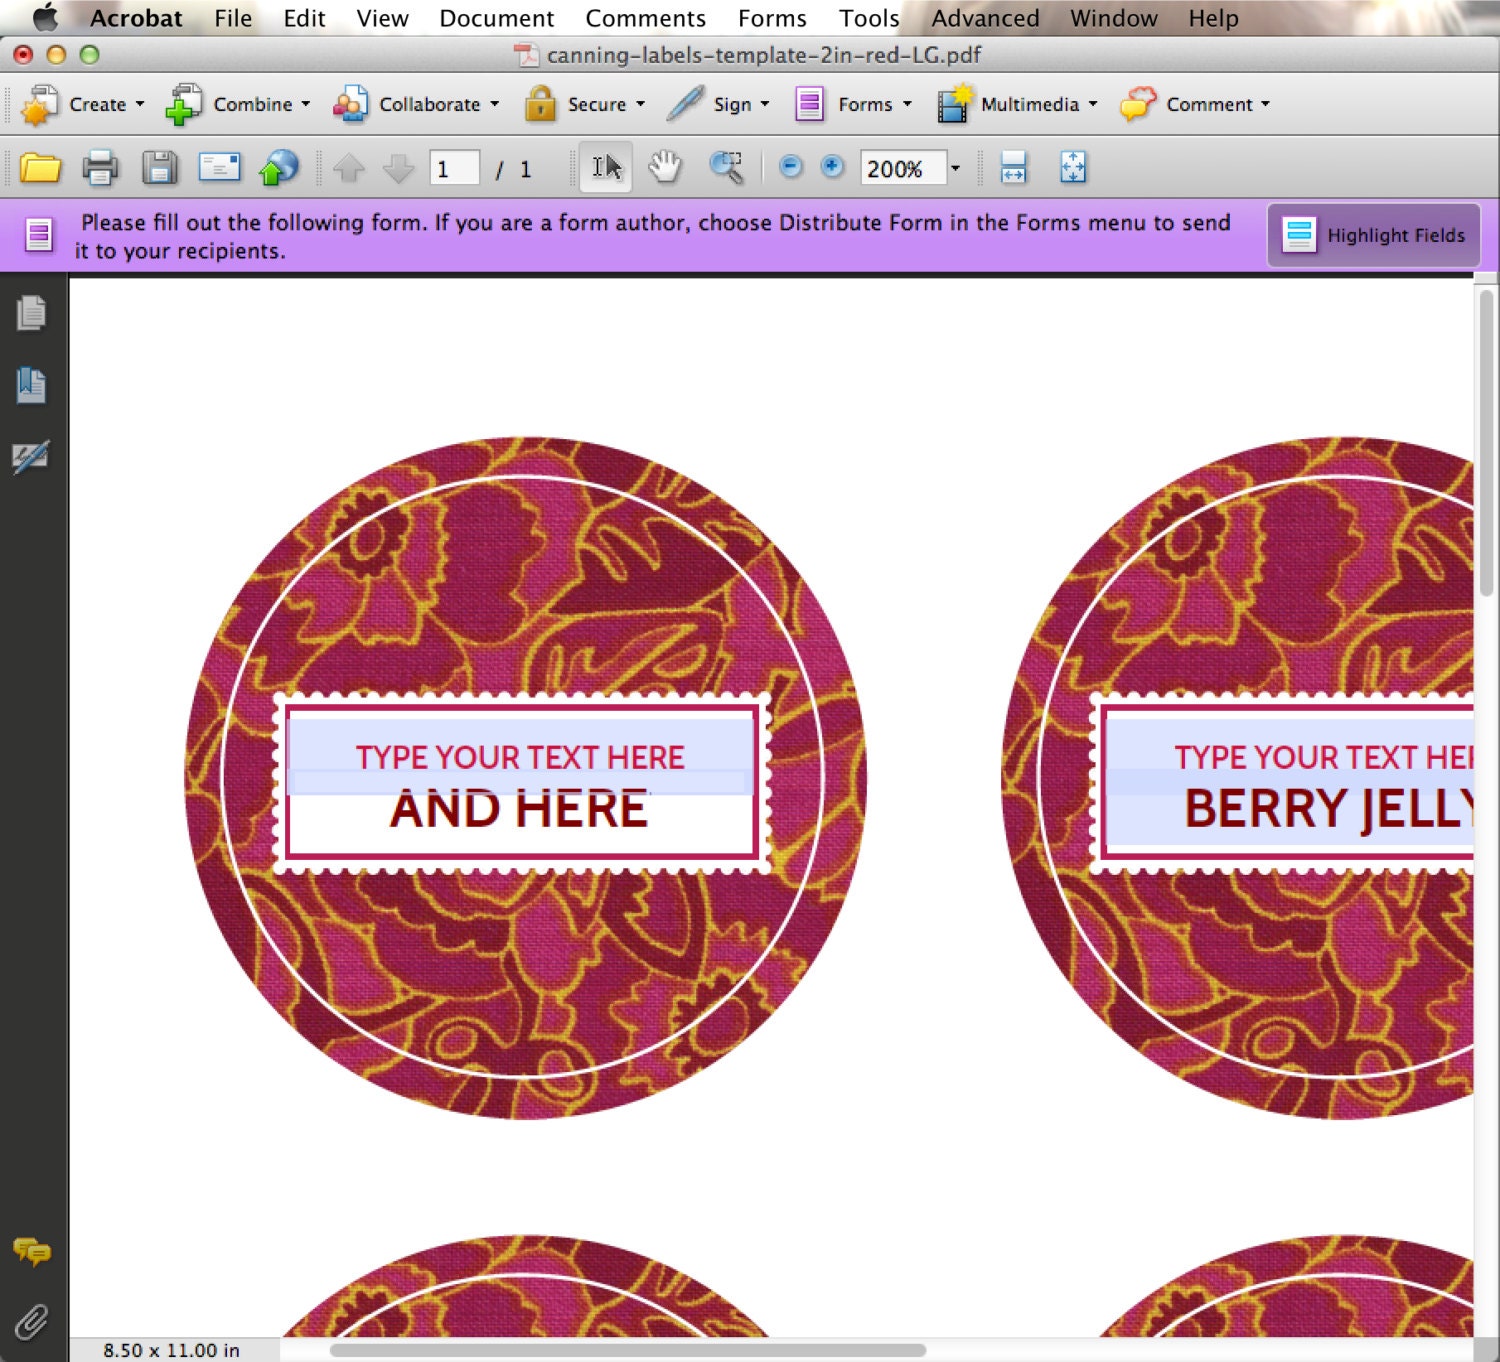Toggle the Highlight Fields button
The width and height of the screenshot is (1500, 1362).
1374,234
